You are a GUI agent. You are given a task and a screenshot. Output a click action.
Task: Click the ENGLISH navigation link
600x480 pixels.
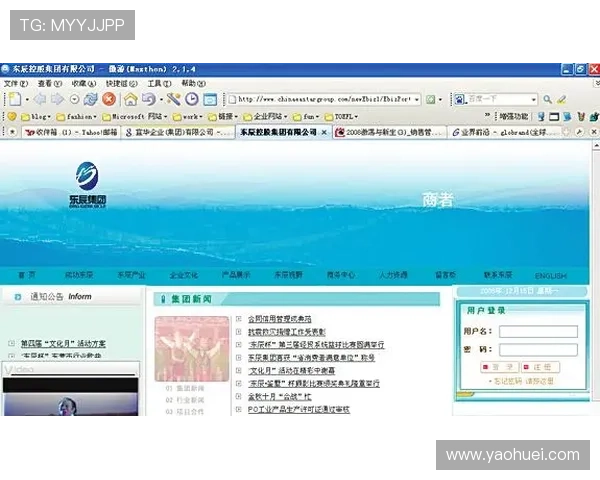point(551,276)
